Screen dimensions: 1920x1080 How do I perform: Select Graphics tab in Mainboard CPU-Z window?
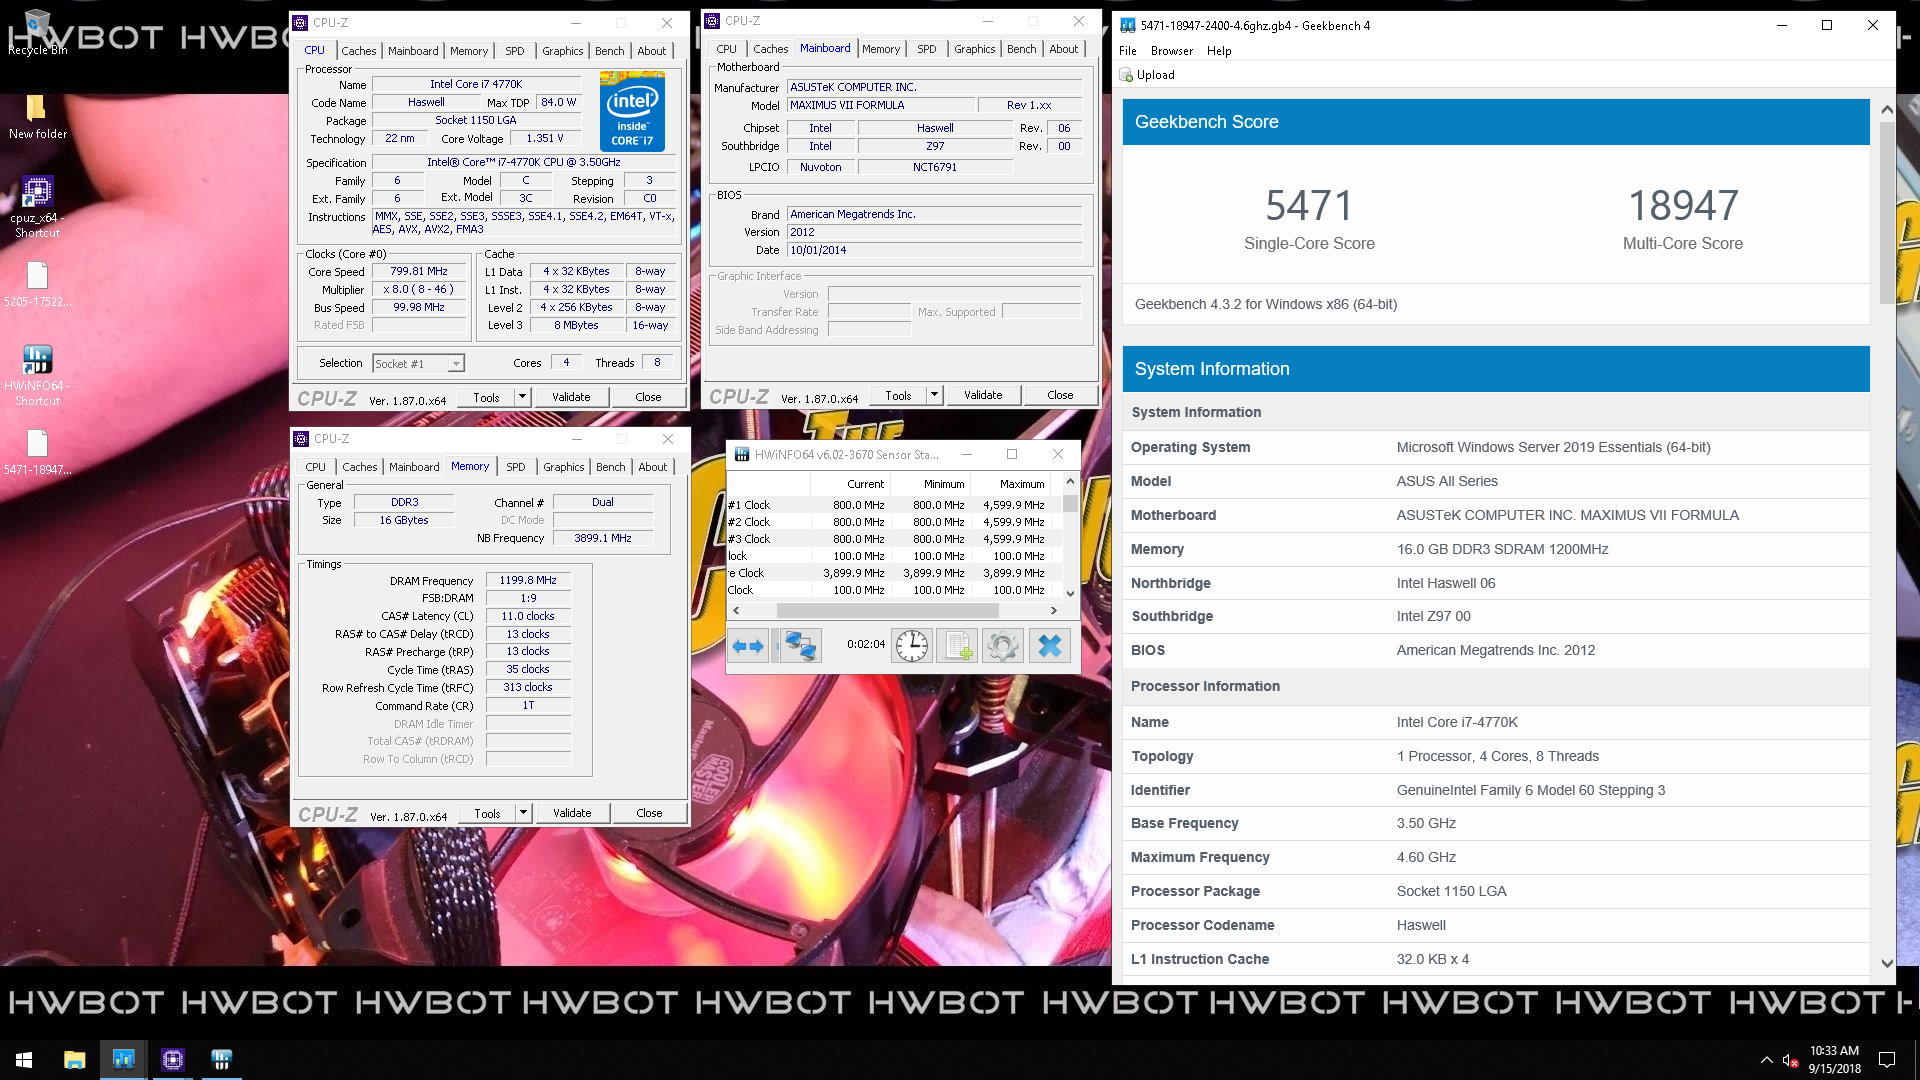point(974,49)
